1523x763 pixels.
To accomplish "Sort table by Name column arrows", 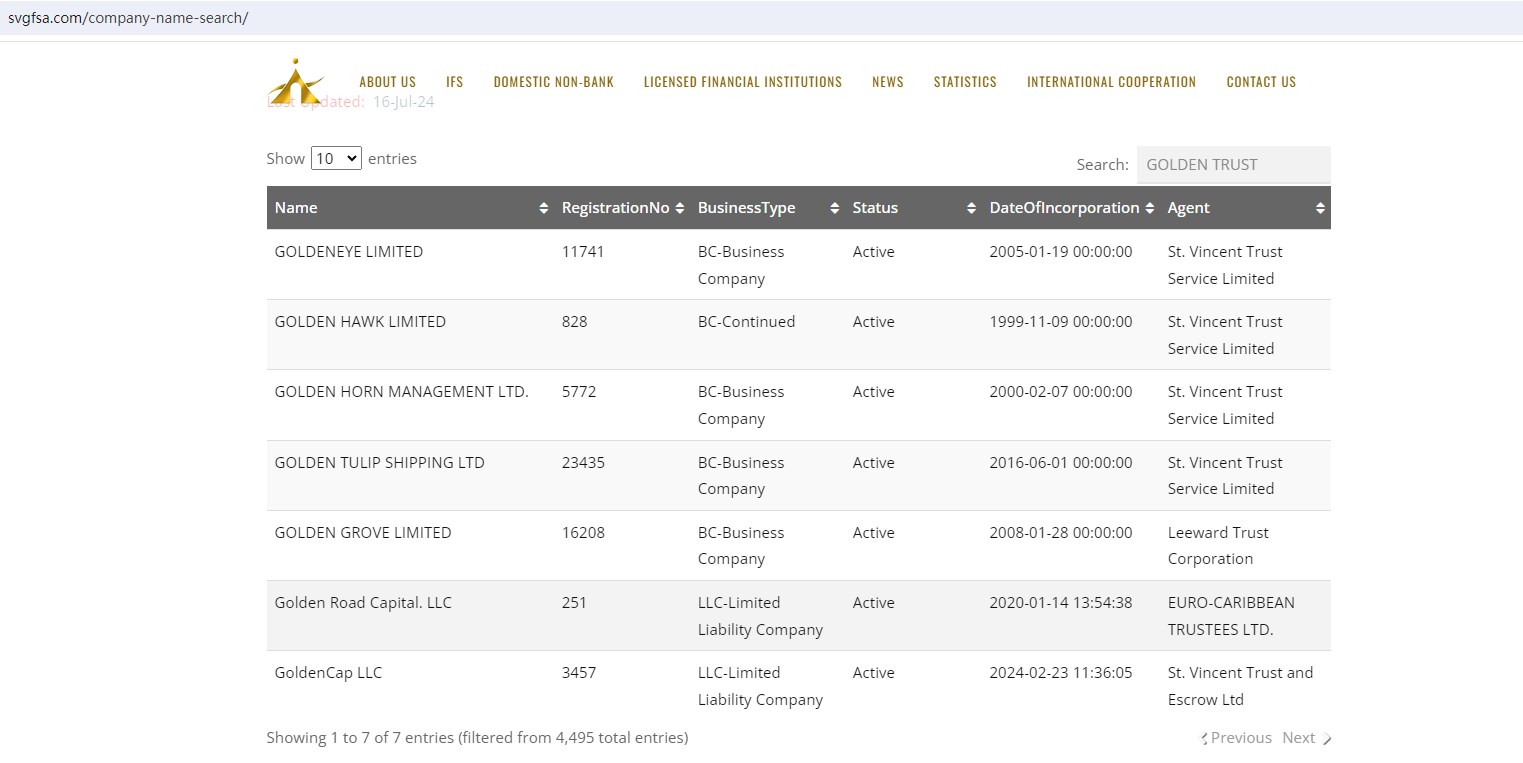I will [x=544, y=208].
